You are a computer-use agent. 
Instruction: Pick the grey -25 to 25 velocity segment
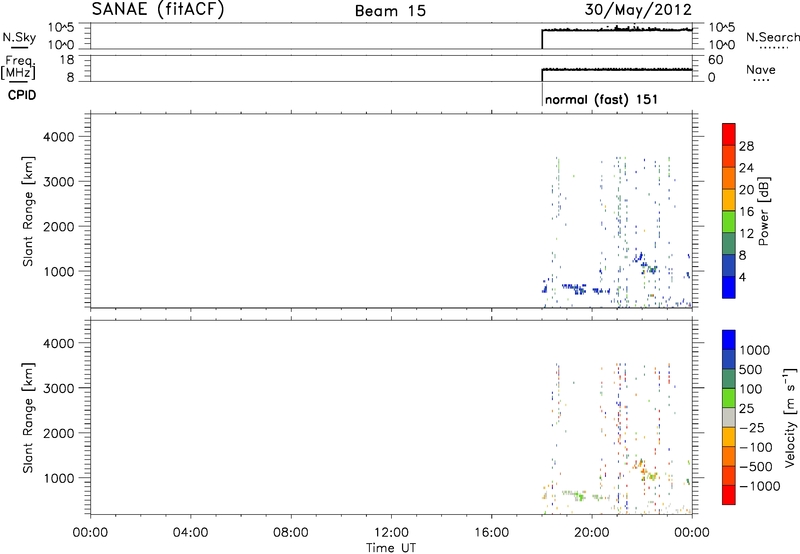point(729,418)
